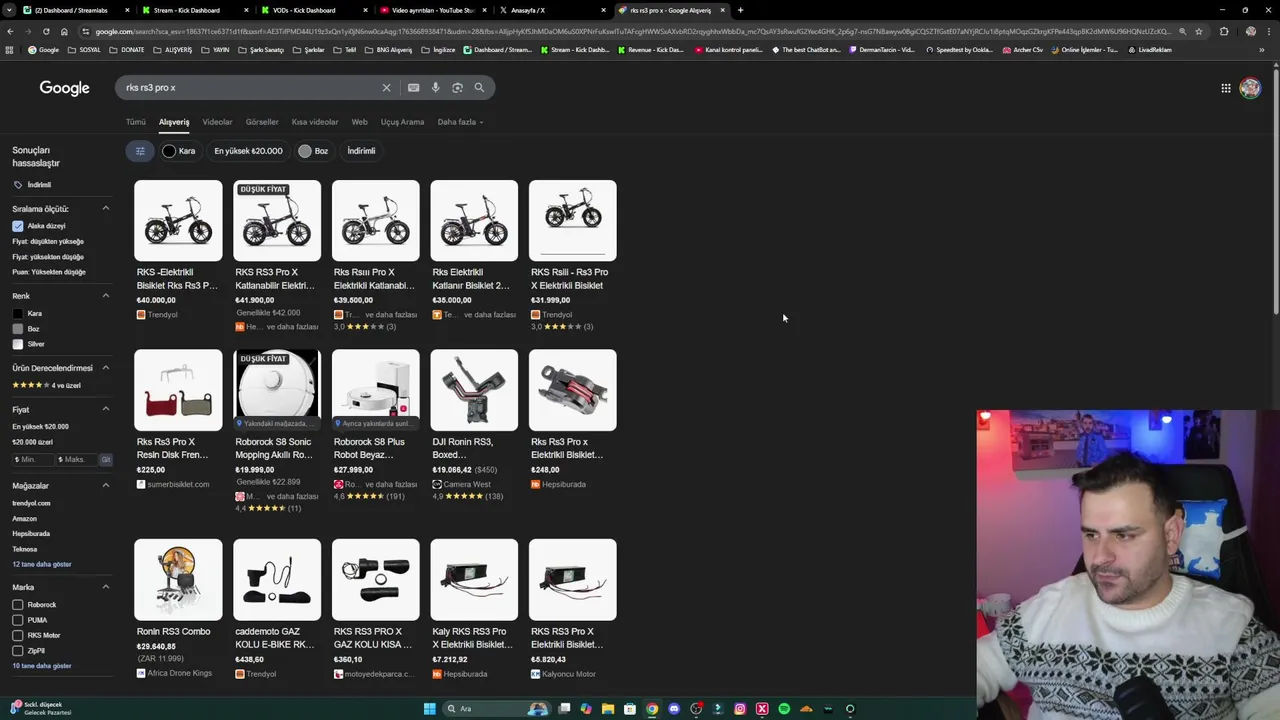Image resolution: width=1280 pixels, height=720 pixels.
Task: Click the Maks. price input
Action: (76, 460)
